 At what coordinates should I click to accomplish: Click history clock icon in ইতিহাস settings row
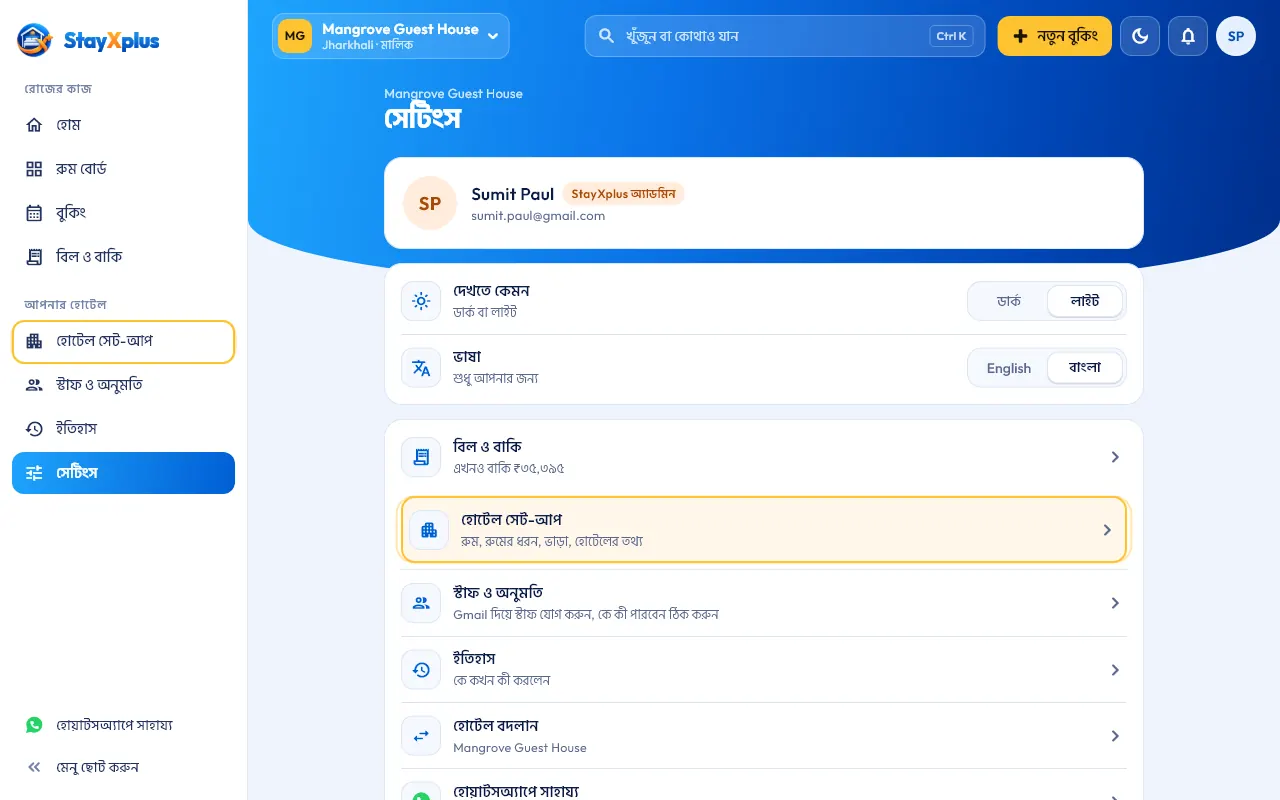pyautogui.click(x=421, y=670)
